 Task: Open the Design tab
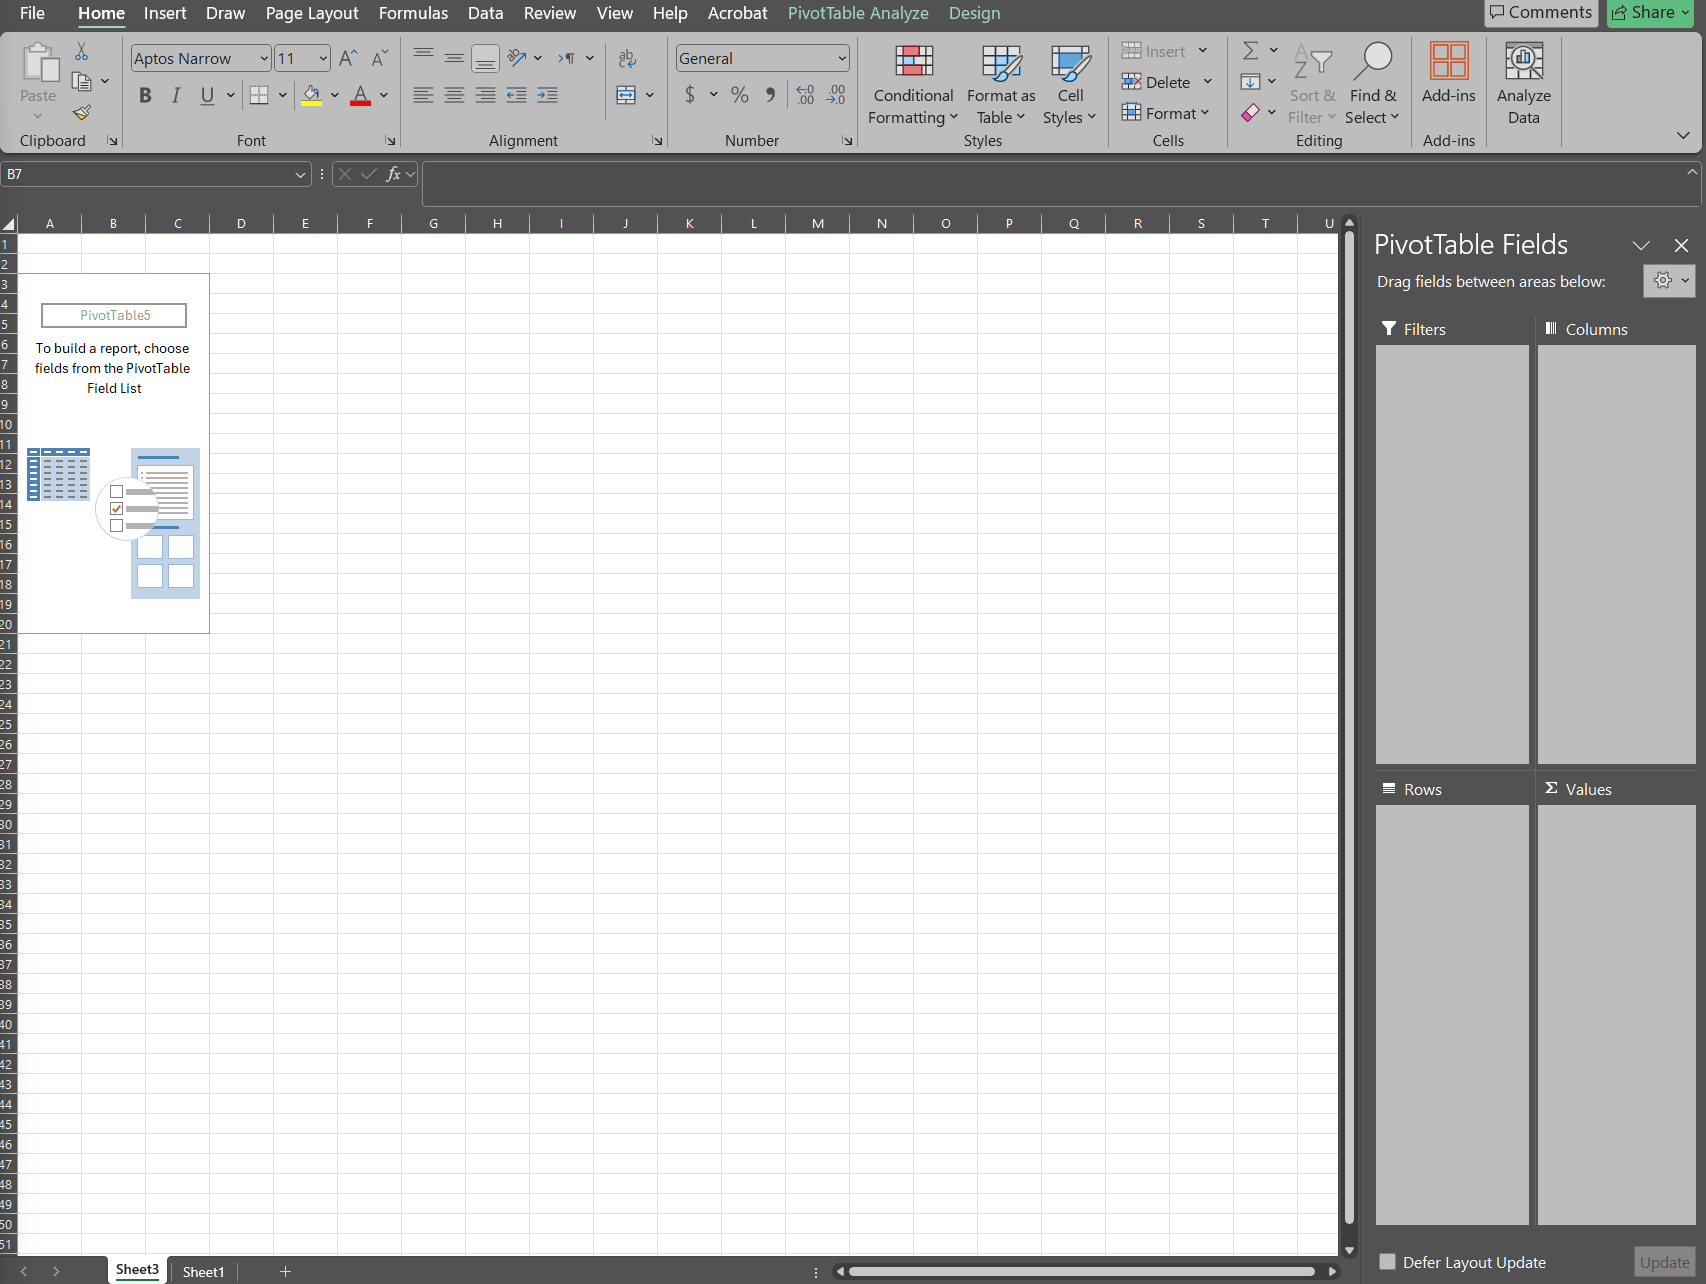(x=975, y=13)
